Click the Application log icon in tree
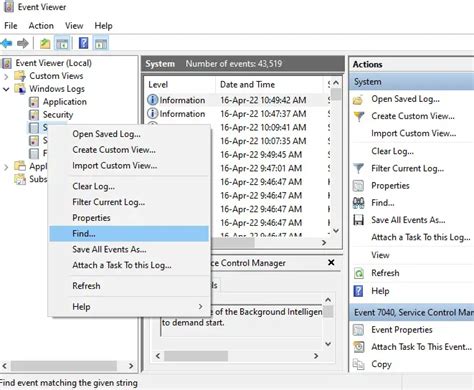The width and height of the screenshot is (474, 390). coord(34,102)
